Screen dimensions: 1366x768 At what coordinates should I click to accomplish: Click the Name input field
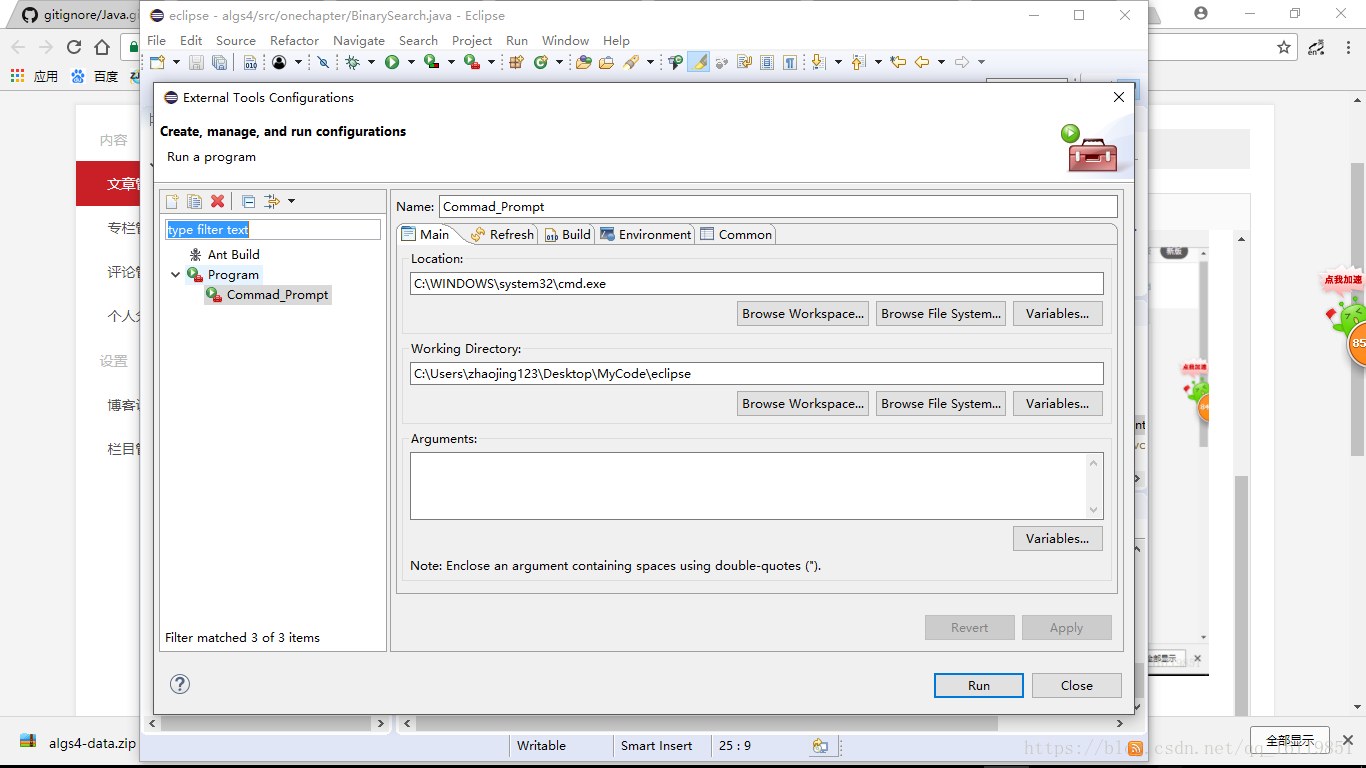[x=778, y=206]
